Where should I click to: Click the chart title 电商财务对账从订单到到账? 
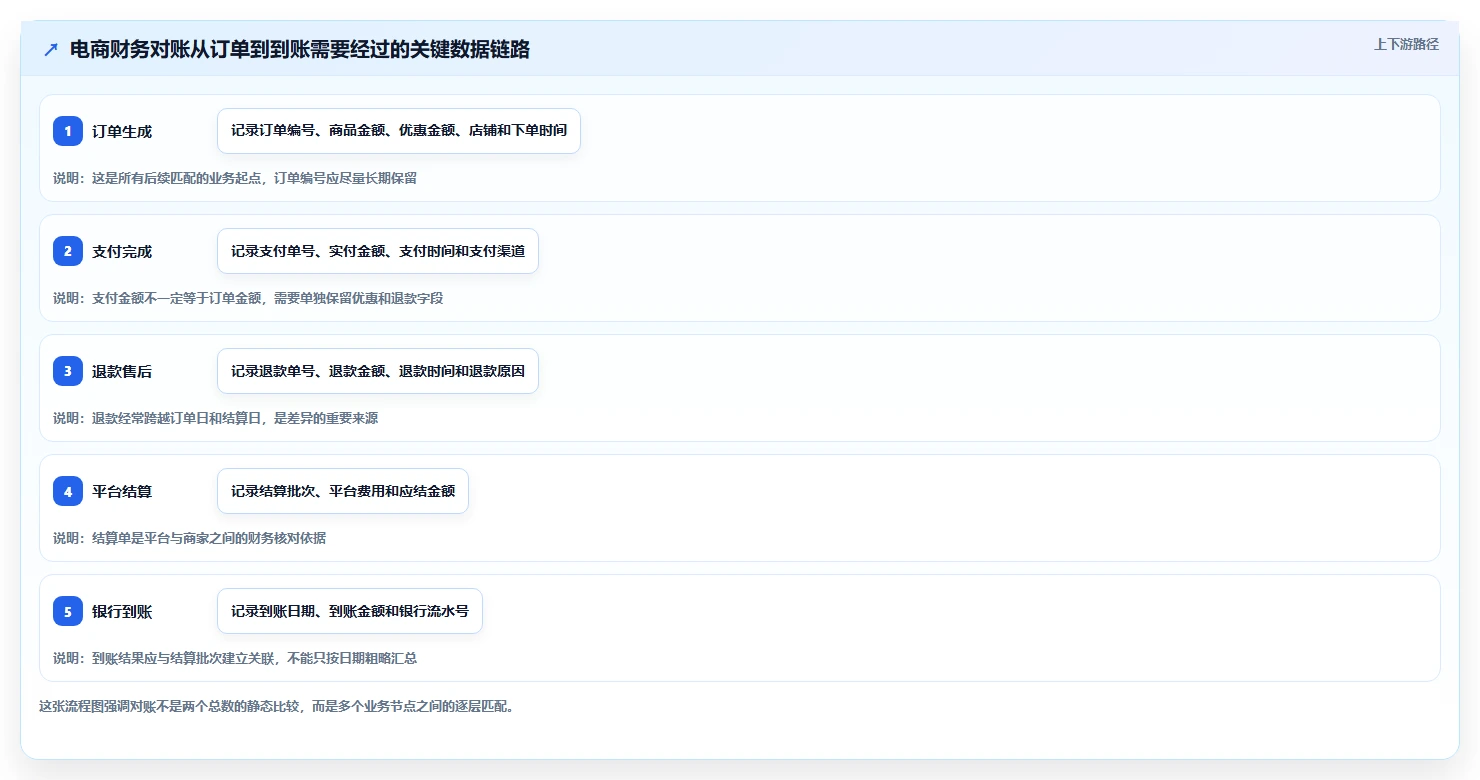[x=300, y=49]
